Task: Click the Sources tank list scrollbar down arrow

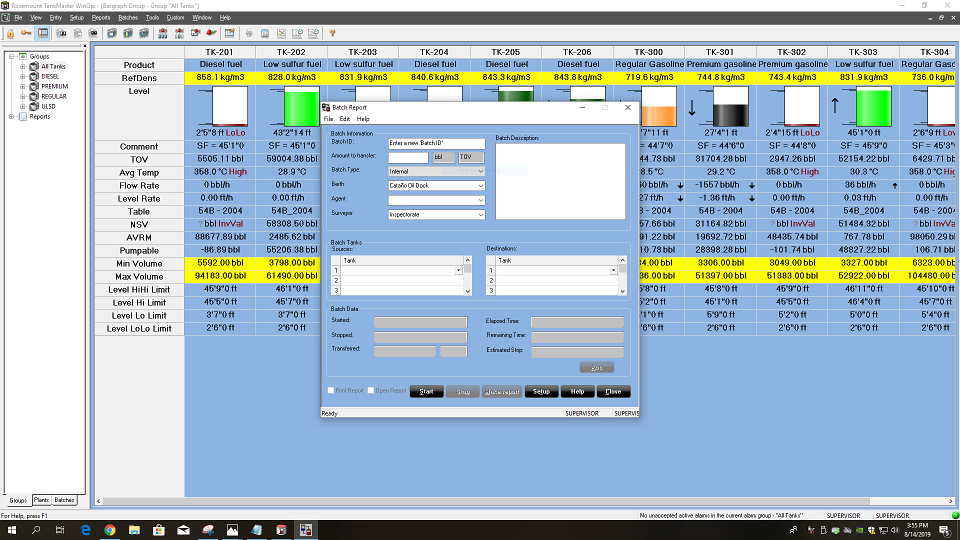Action: pyautogui.click(x=467, y=291)
